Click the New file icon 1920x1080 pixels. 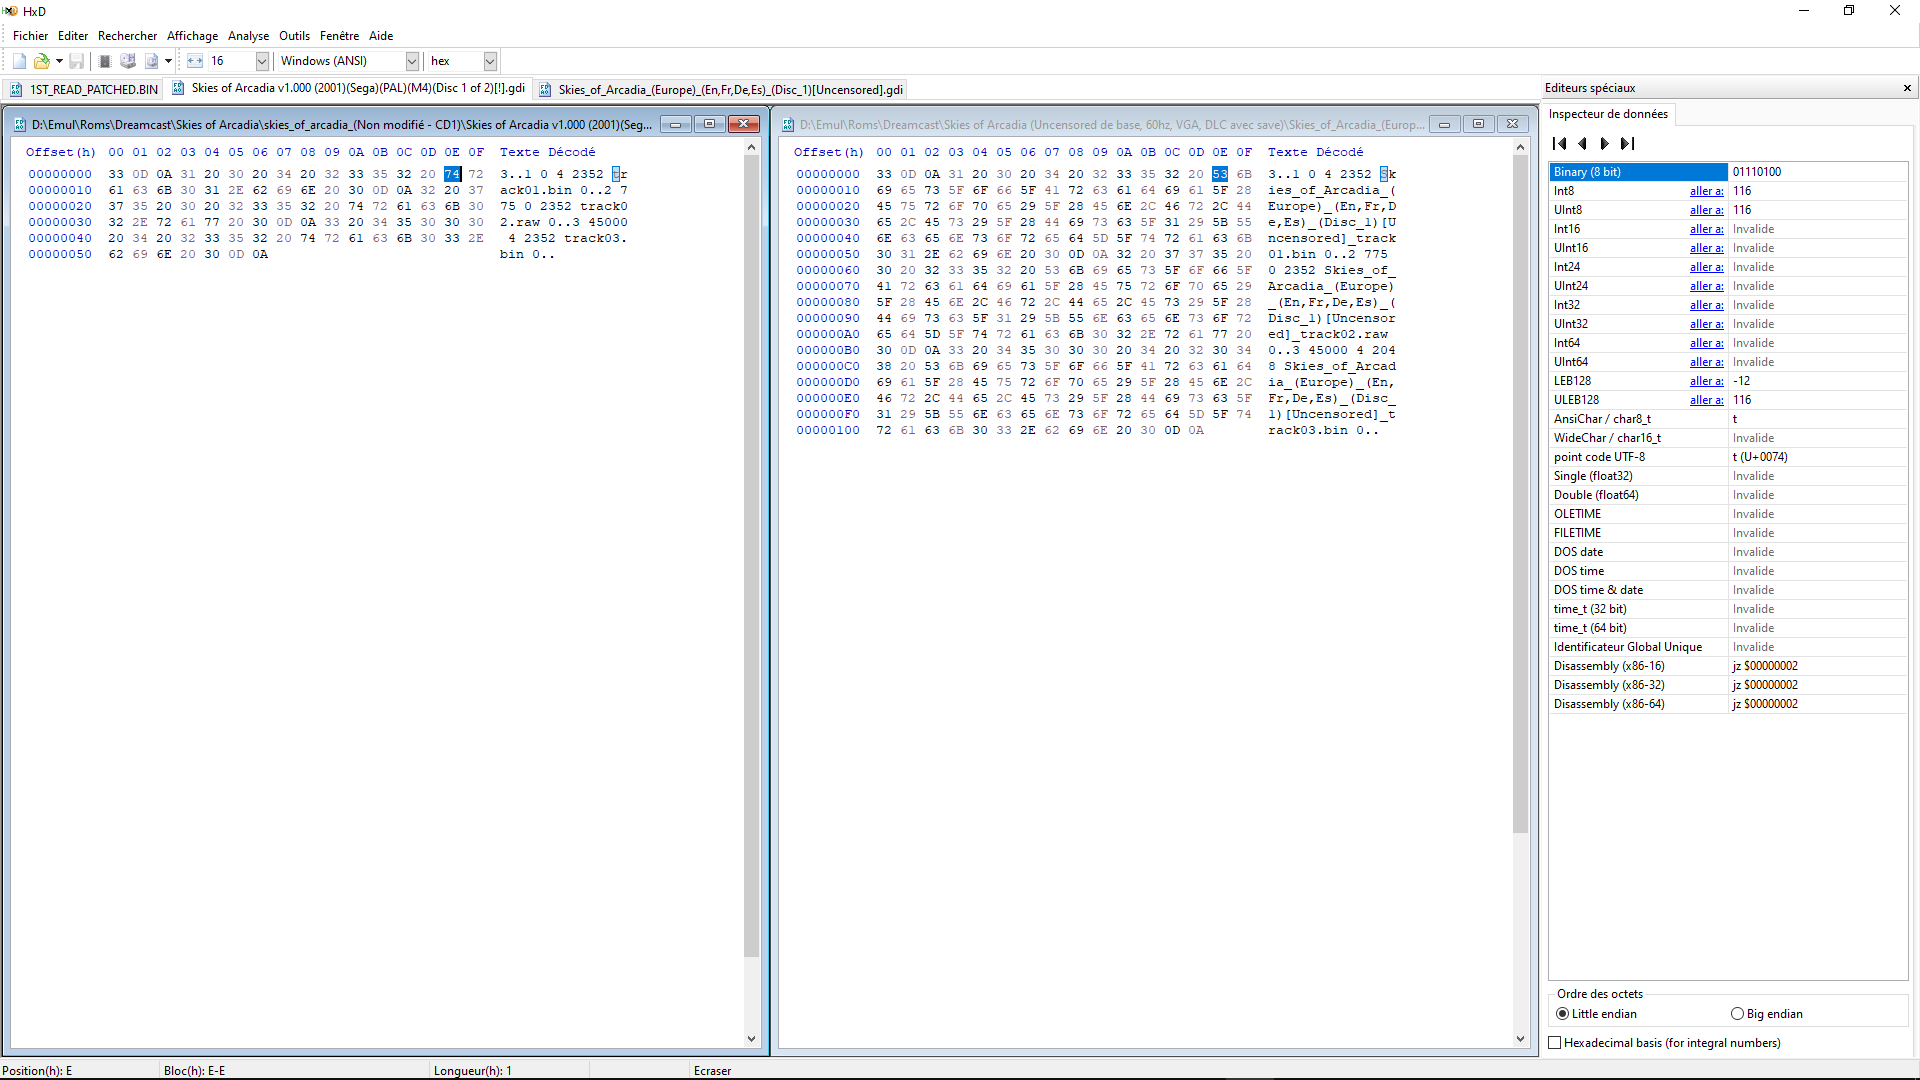tap(19, 61)
